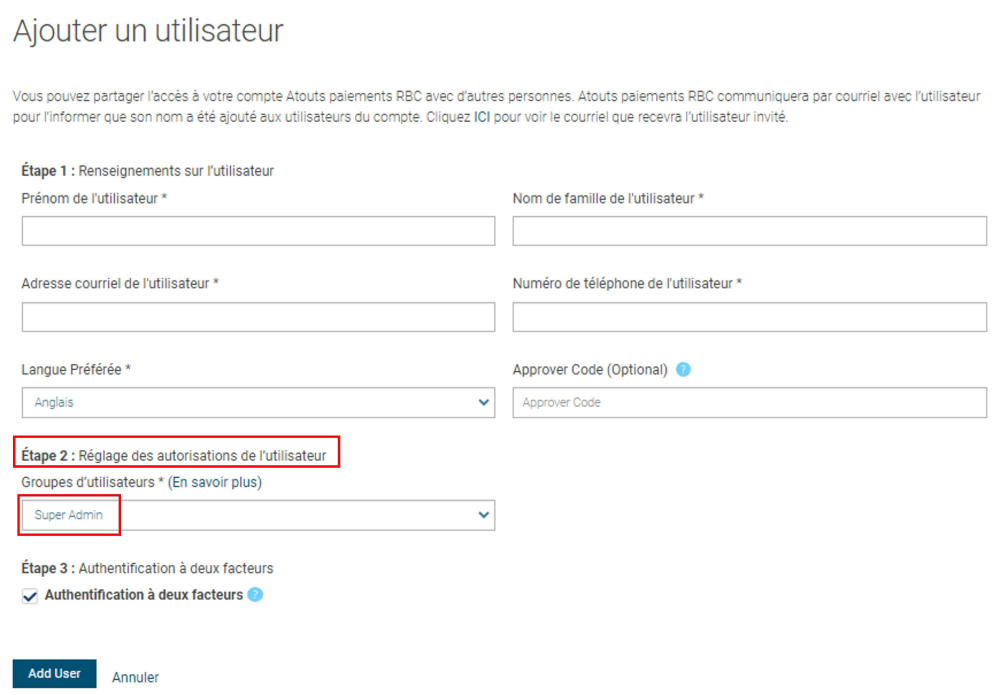Click the Nom de famille input field
This screenshot has height=695, width=1000.
pyautogui.click(x=749, y=231)
